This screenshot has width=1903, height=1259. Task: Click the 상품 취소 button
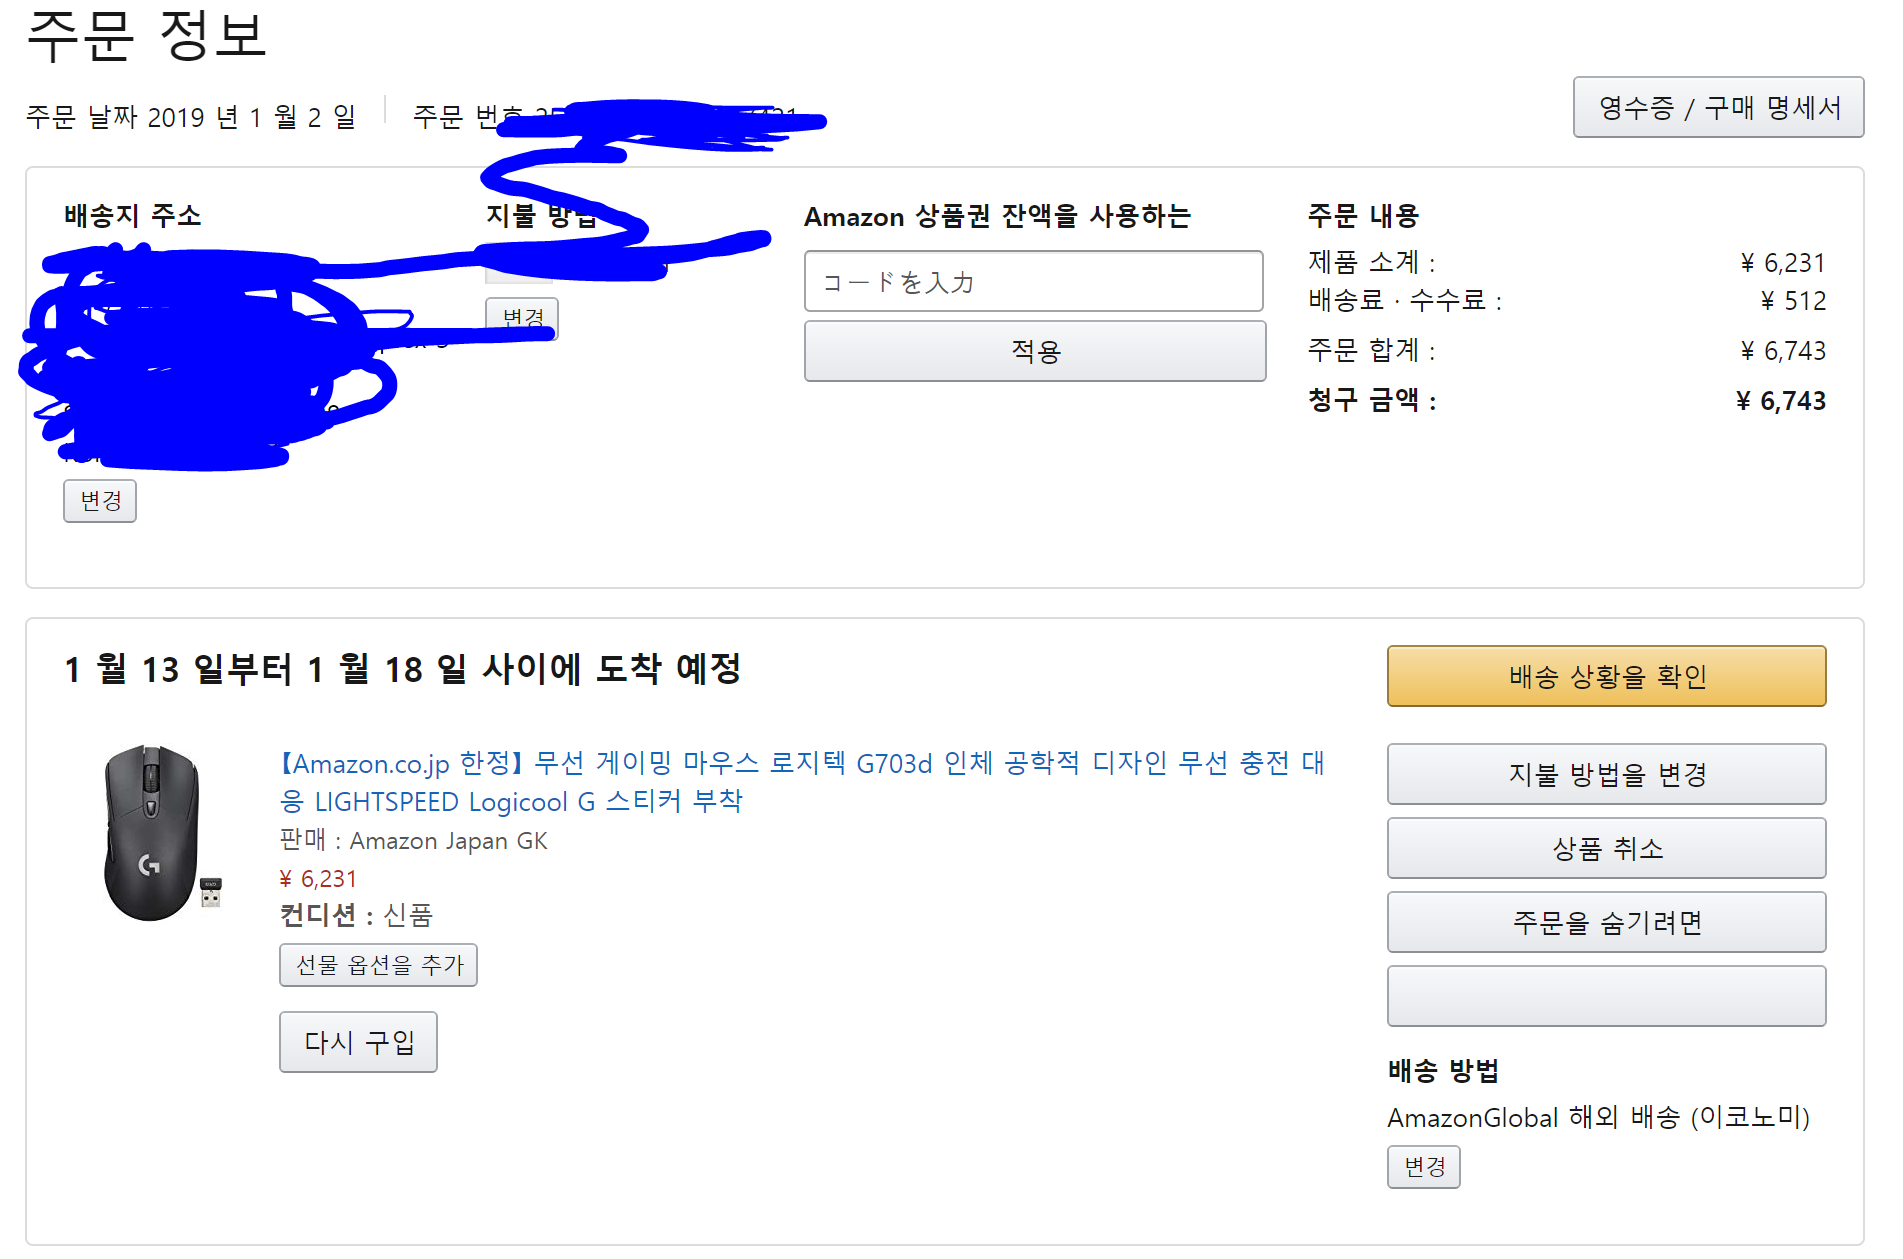tap(1605, 848)
